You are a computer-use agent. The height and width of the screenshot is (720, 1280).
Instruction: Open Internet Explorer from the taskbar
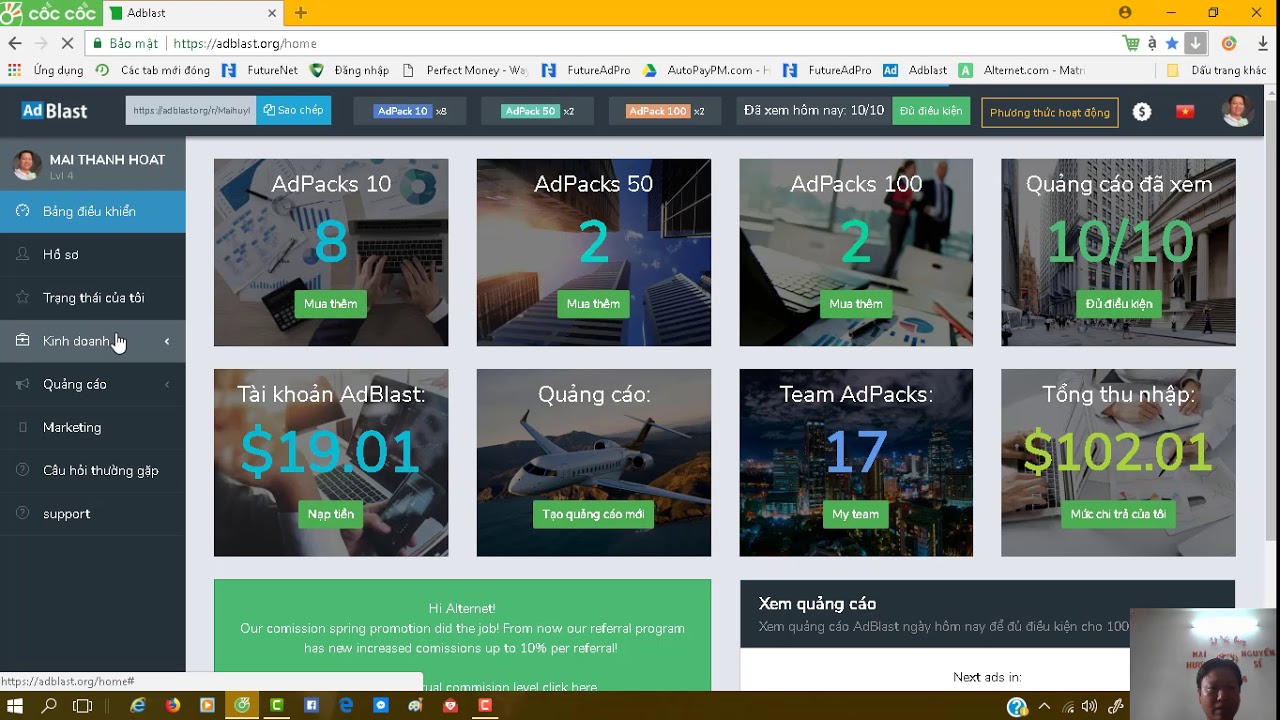[x=138, y=705]
